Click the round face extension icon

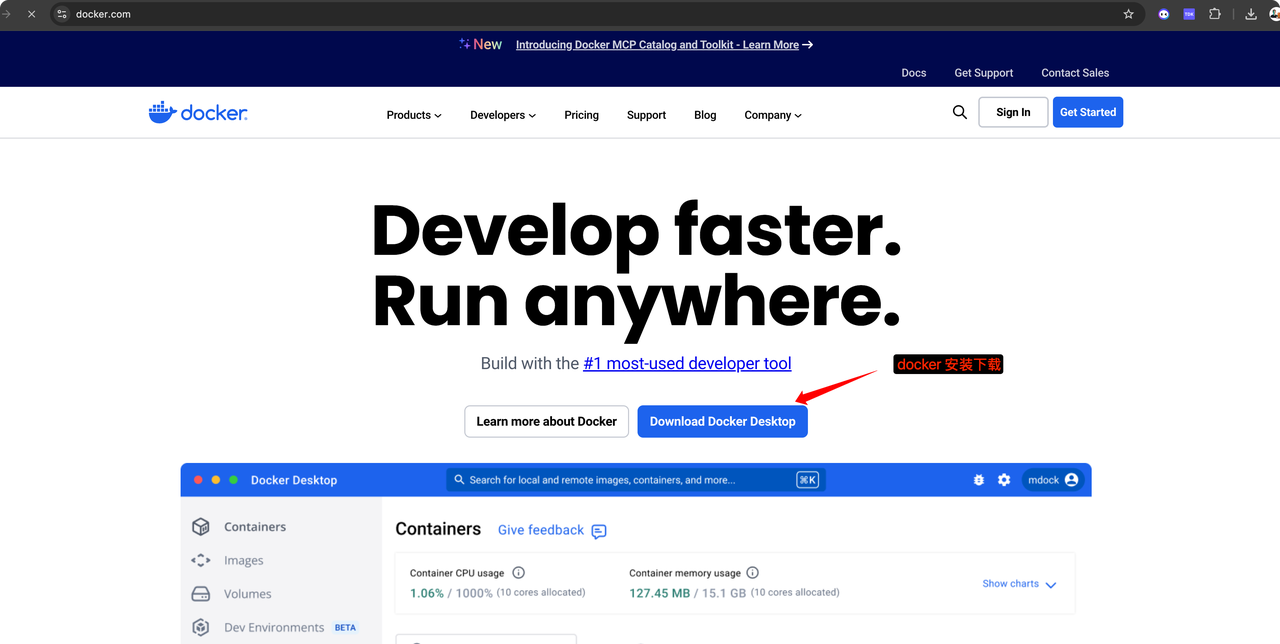(1163, 14)
